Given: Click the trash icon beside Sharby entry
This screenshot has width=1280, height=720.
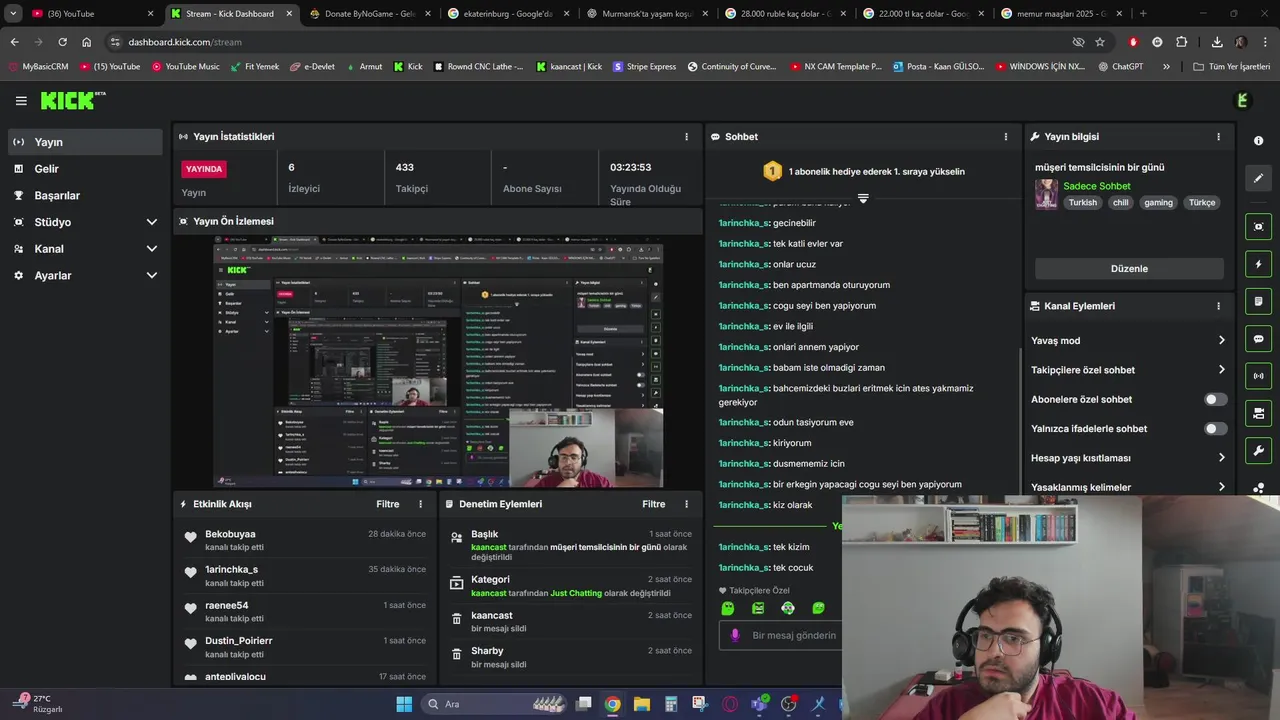Looking at the screenshot, I should click(x=456, y=654).
